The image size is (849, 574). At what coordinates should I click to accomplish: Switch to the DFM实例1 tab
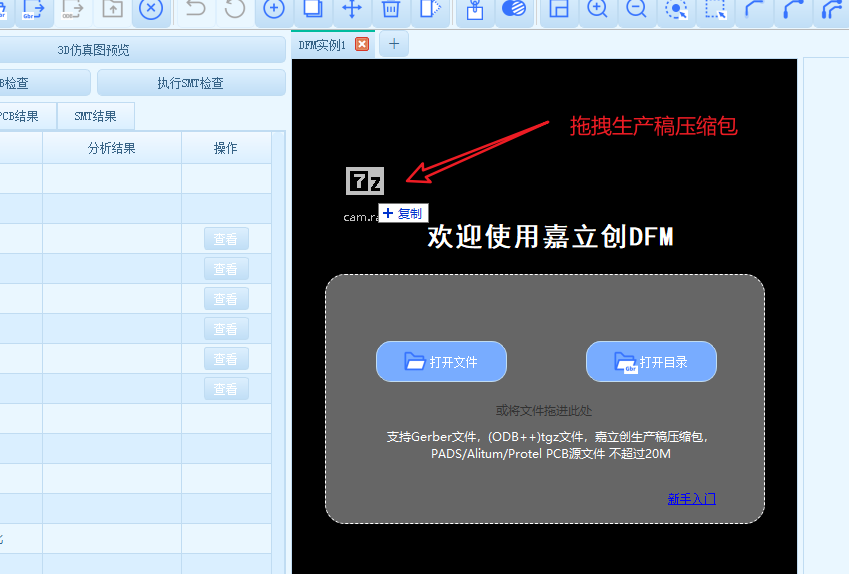(322, 45)
